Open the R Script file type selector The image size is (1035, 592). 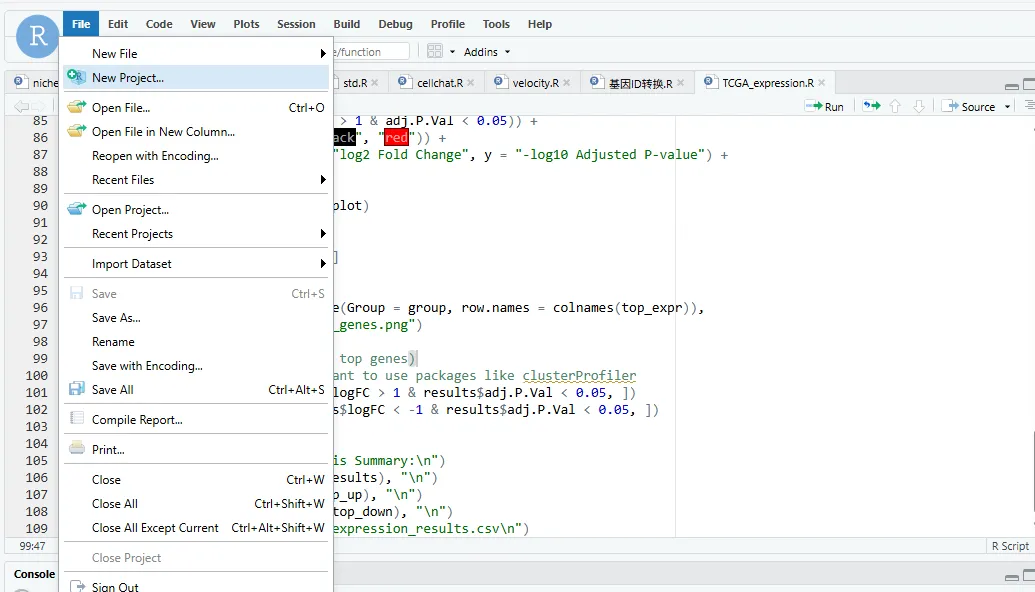(x=1009, y=546)
